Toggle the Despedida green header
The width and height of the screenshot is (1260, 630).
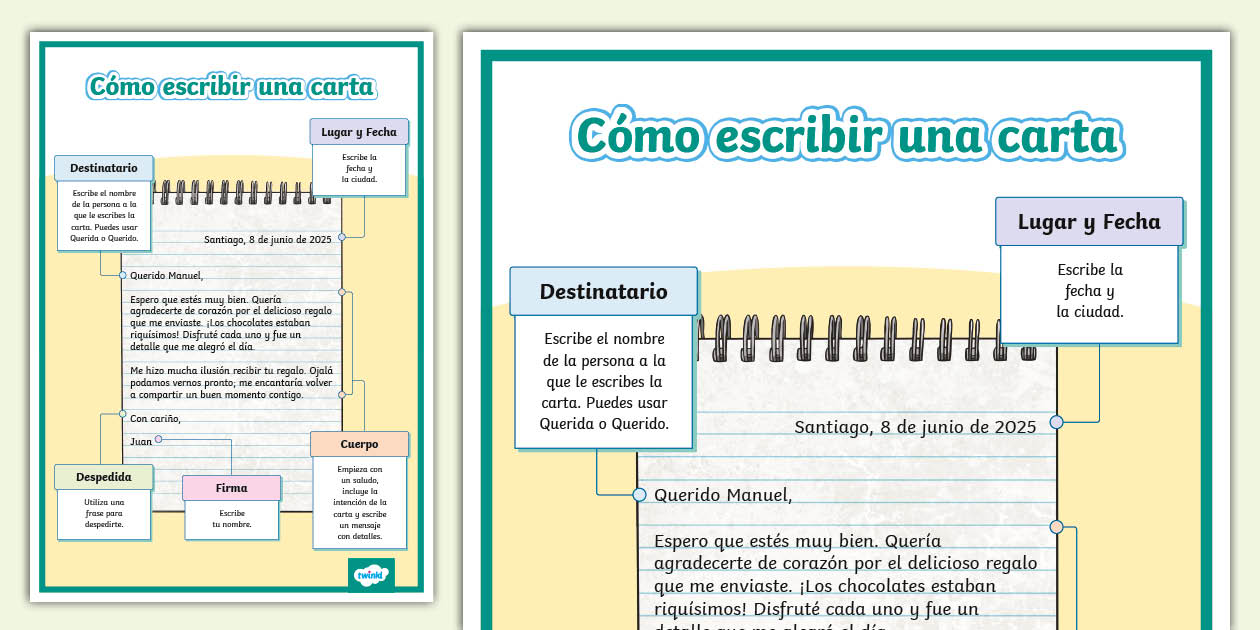[104, 477]
